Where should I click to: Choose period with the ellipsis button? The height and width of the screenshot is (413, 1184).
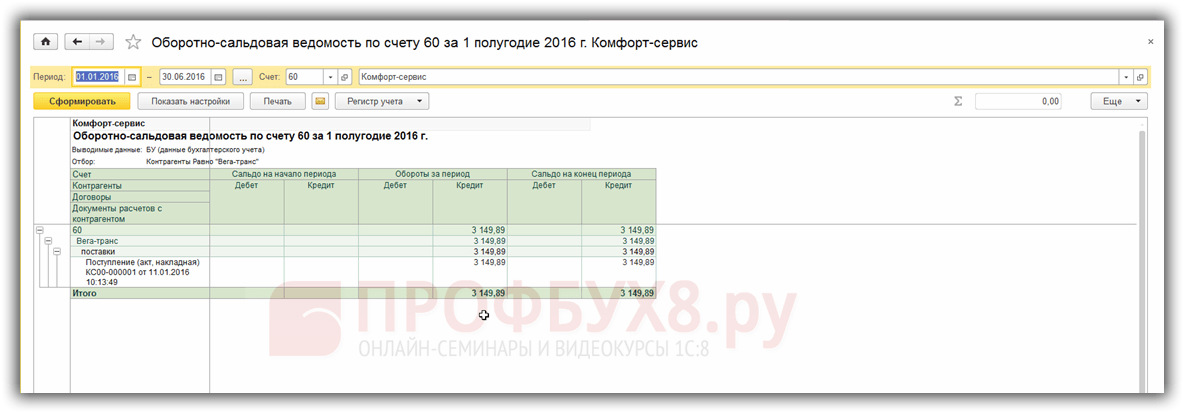tap(242, 77)
